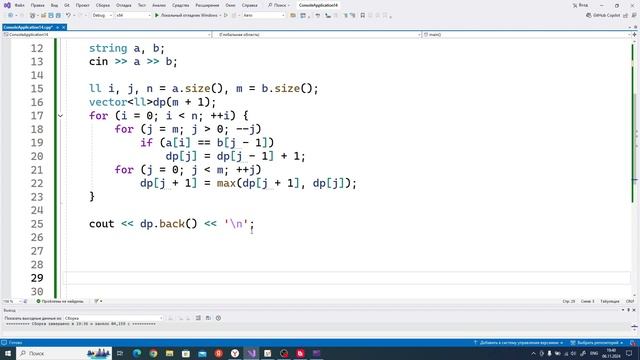Click line number 25 in the gutter
The width and height of the screenshot is (640, 360).
tap(37, 224)
